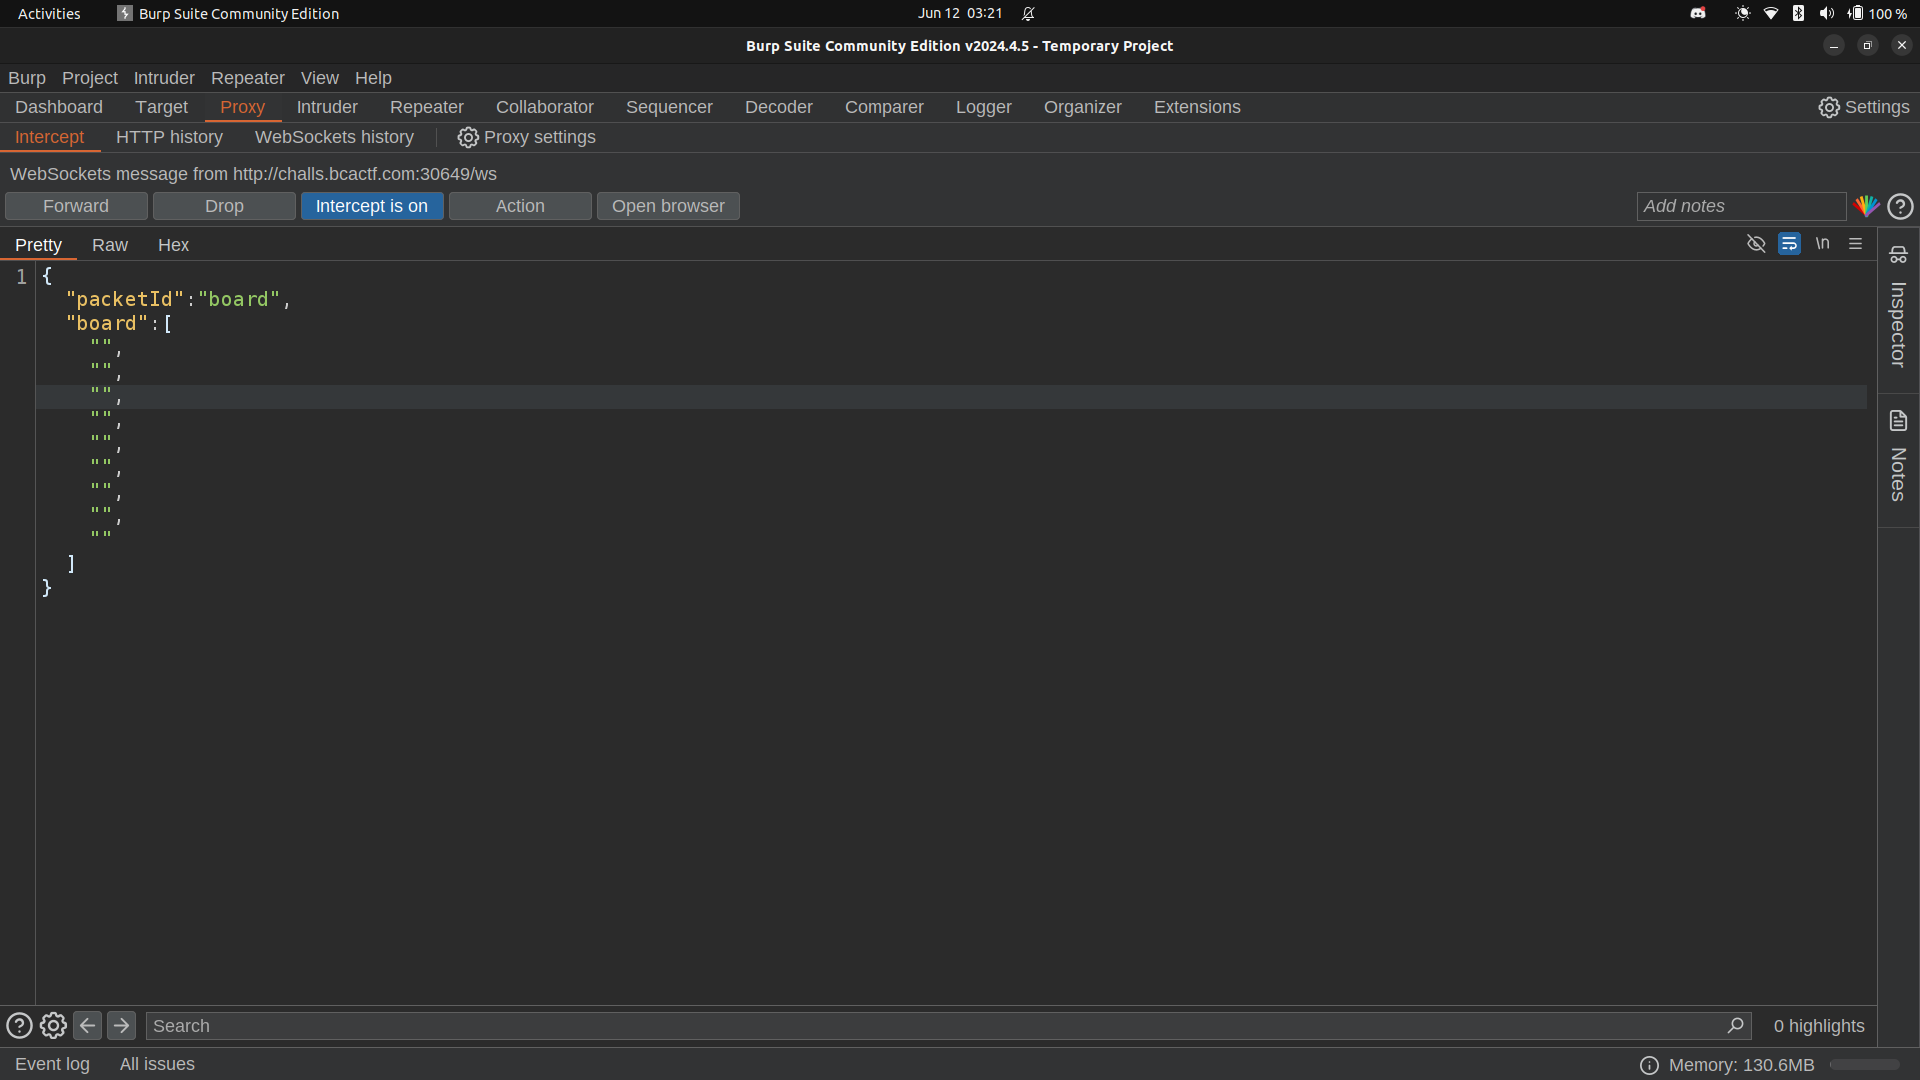Toggle show newline characters (\n) button
Image resolution: width=1920 pixels, height=1080 pixels.
point(1822,244)
